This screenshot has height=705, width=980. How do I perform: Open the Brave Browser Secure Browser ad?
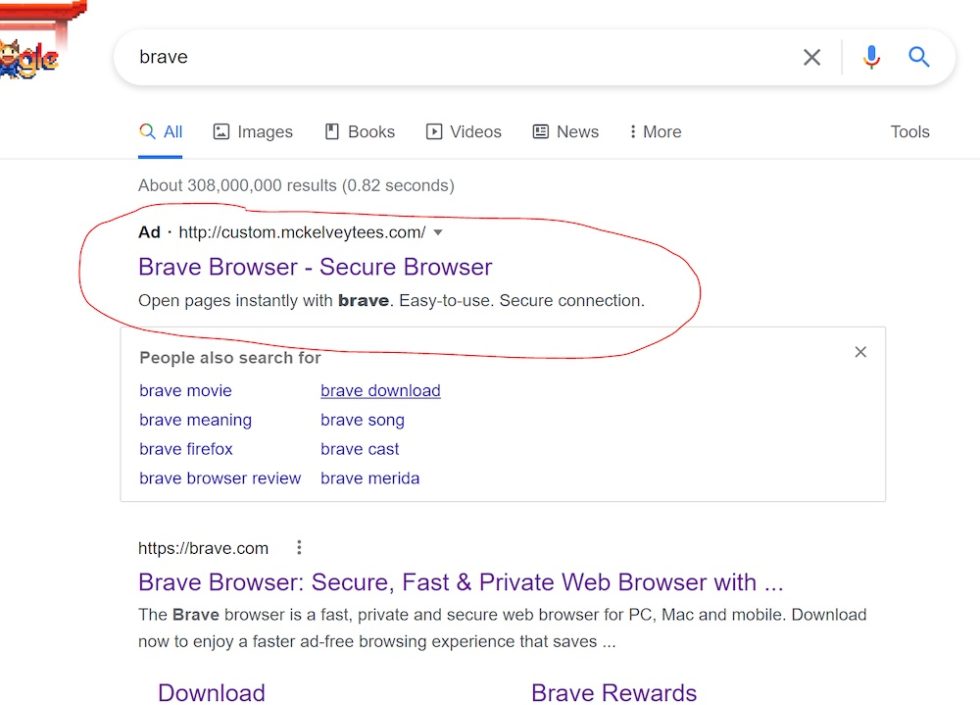point(314,267)
